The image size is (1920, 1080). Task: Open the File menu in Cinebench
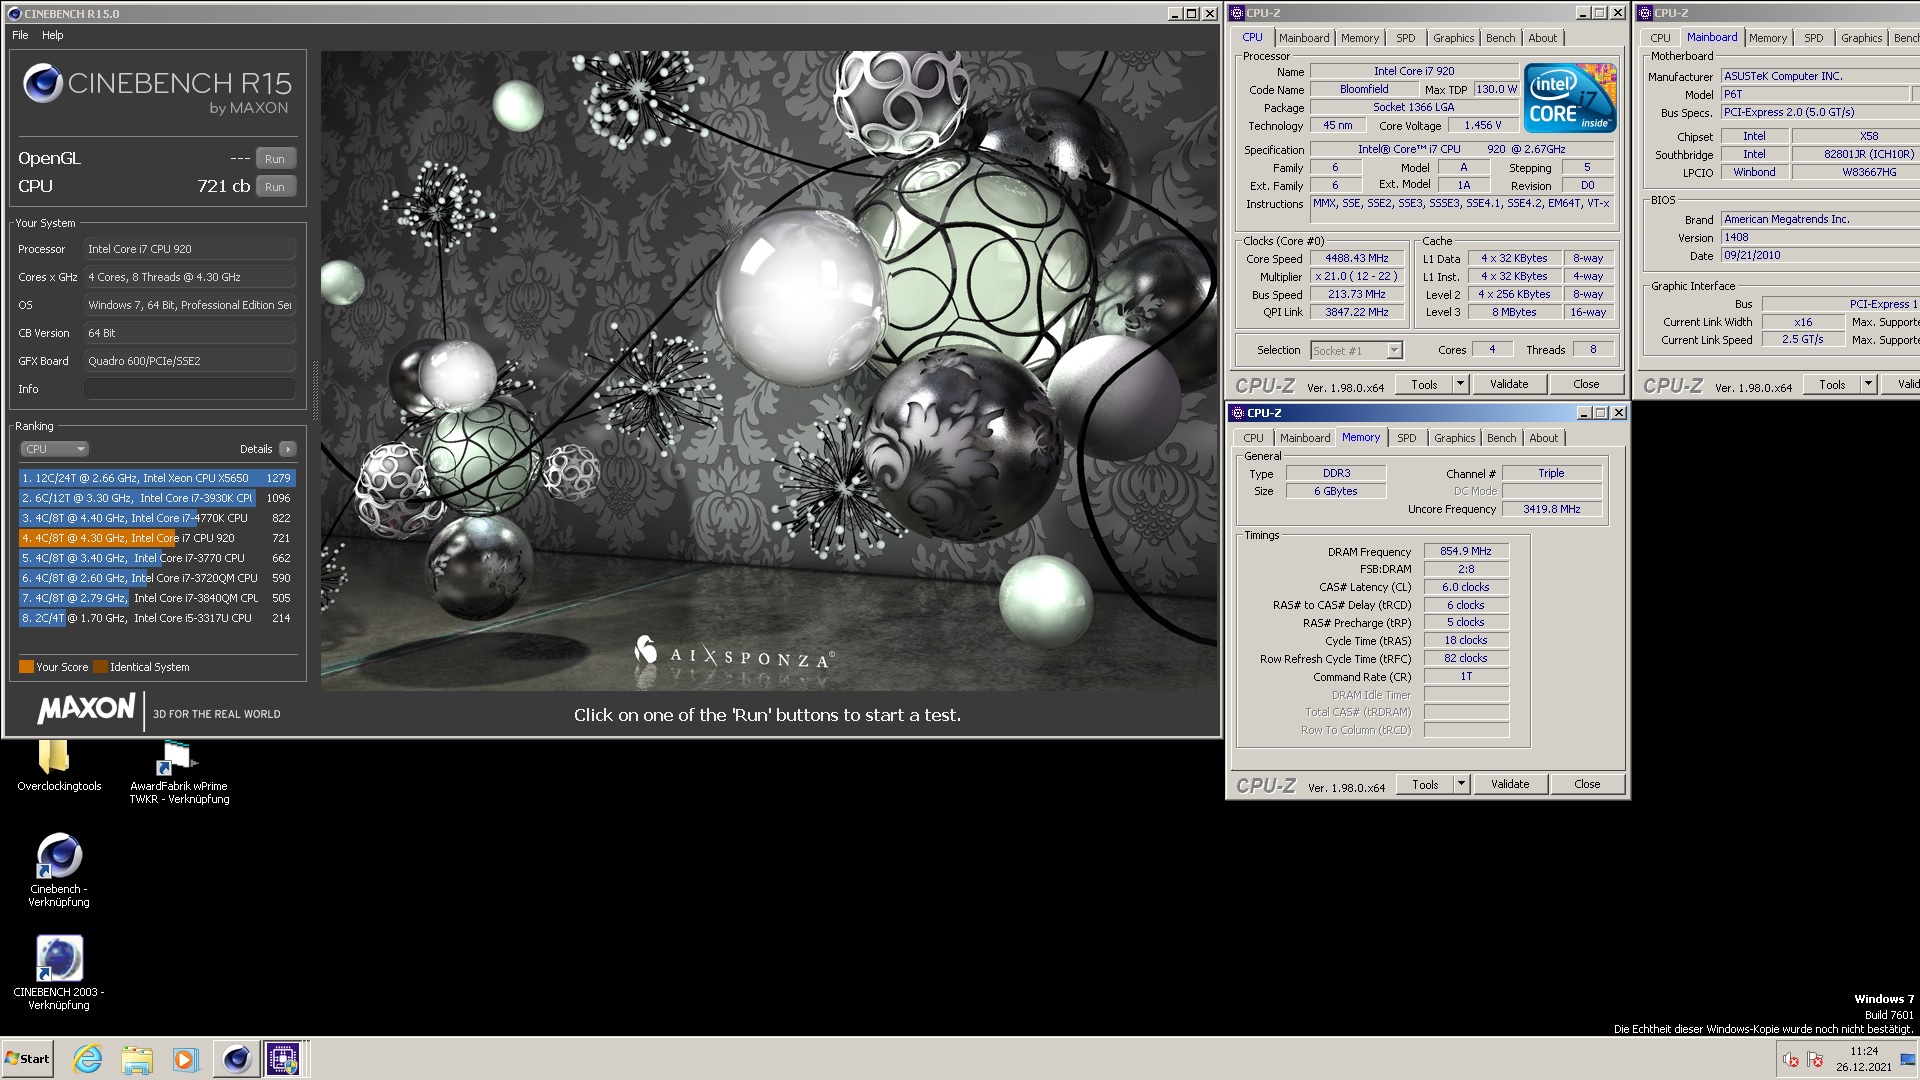click(20, 35)
